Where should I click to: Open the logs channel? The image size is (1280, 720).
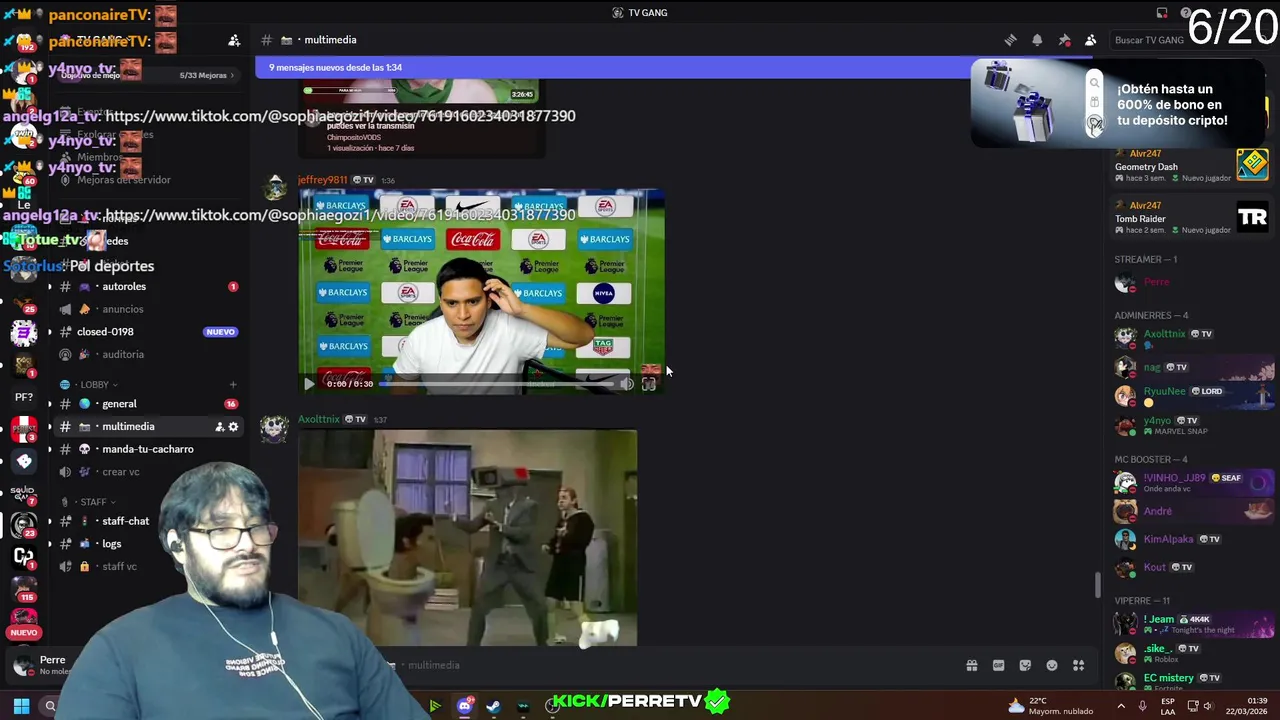tap(111, 544)
